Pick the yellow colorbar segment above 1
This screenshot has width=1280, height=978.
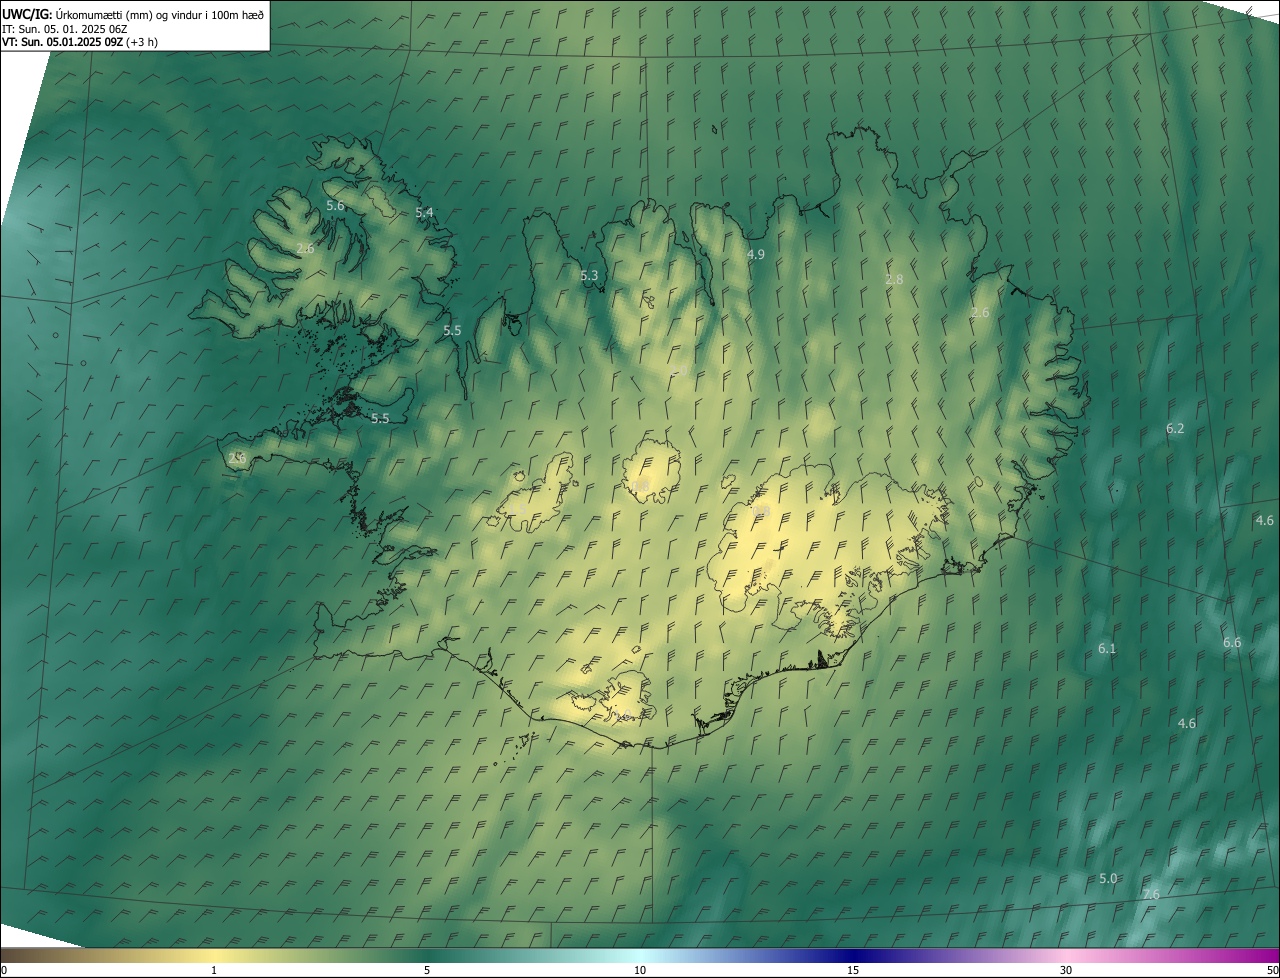[214, 956]
